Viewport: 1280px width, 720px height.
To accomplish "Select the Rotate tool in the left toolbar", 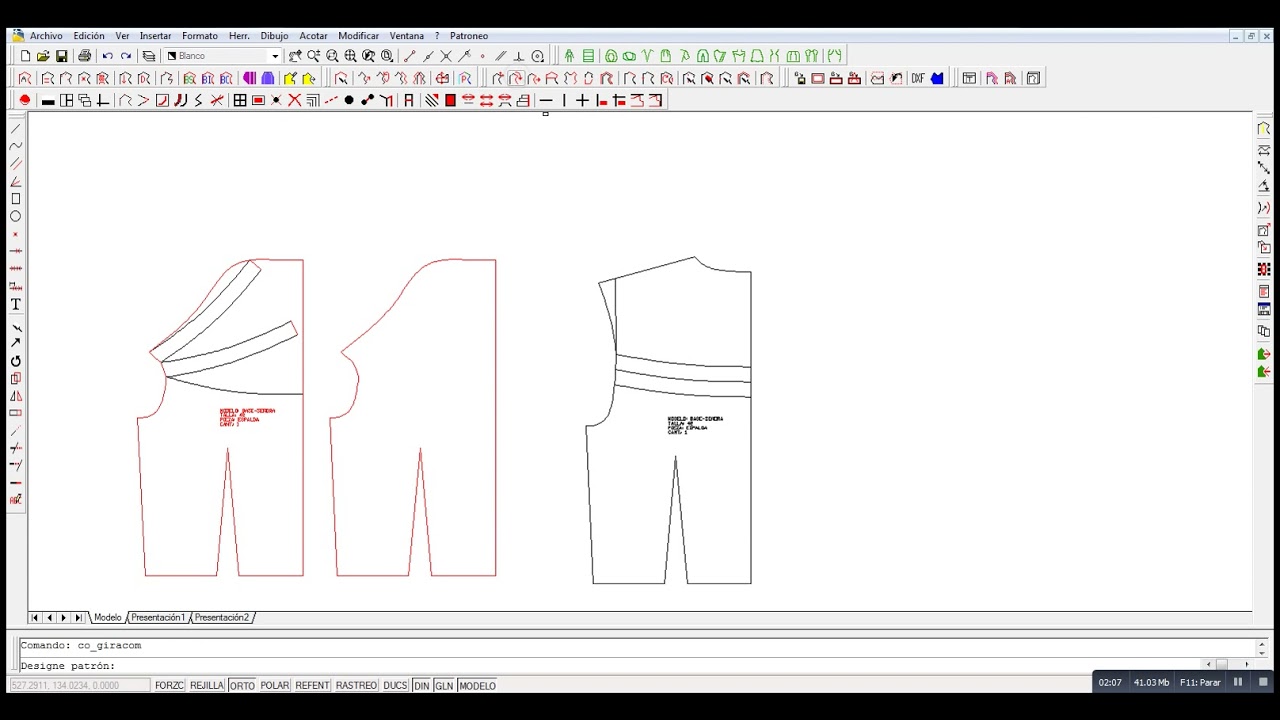I will point(16,361).
